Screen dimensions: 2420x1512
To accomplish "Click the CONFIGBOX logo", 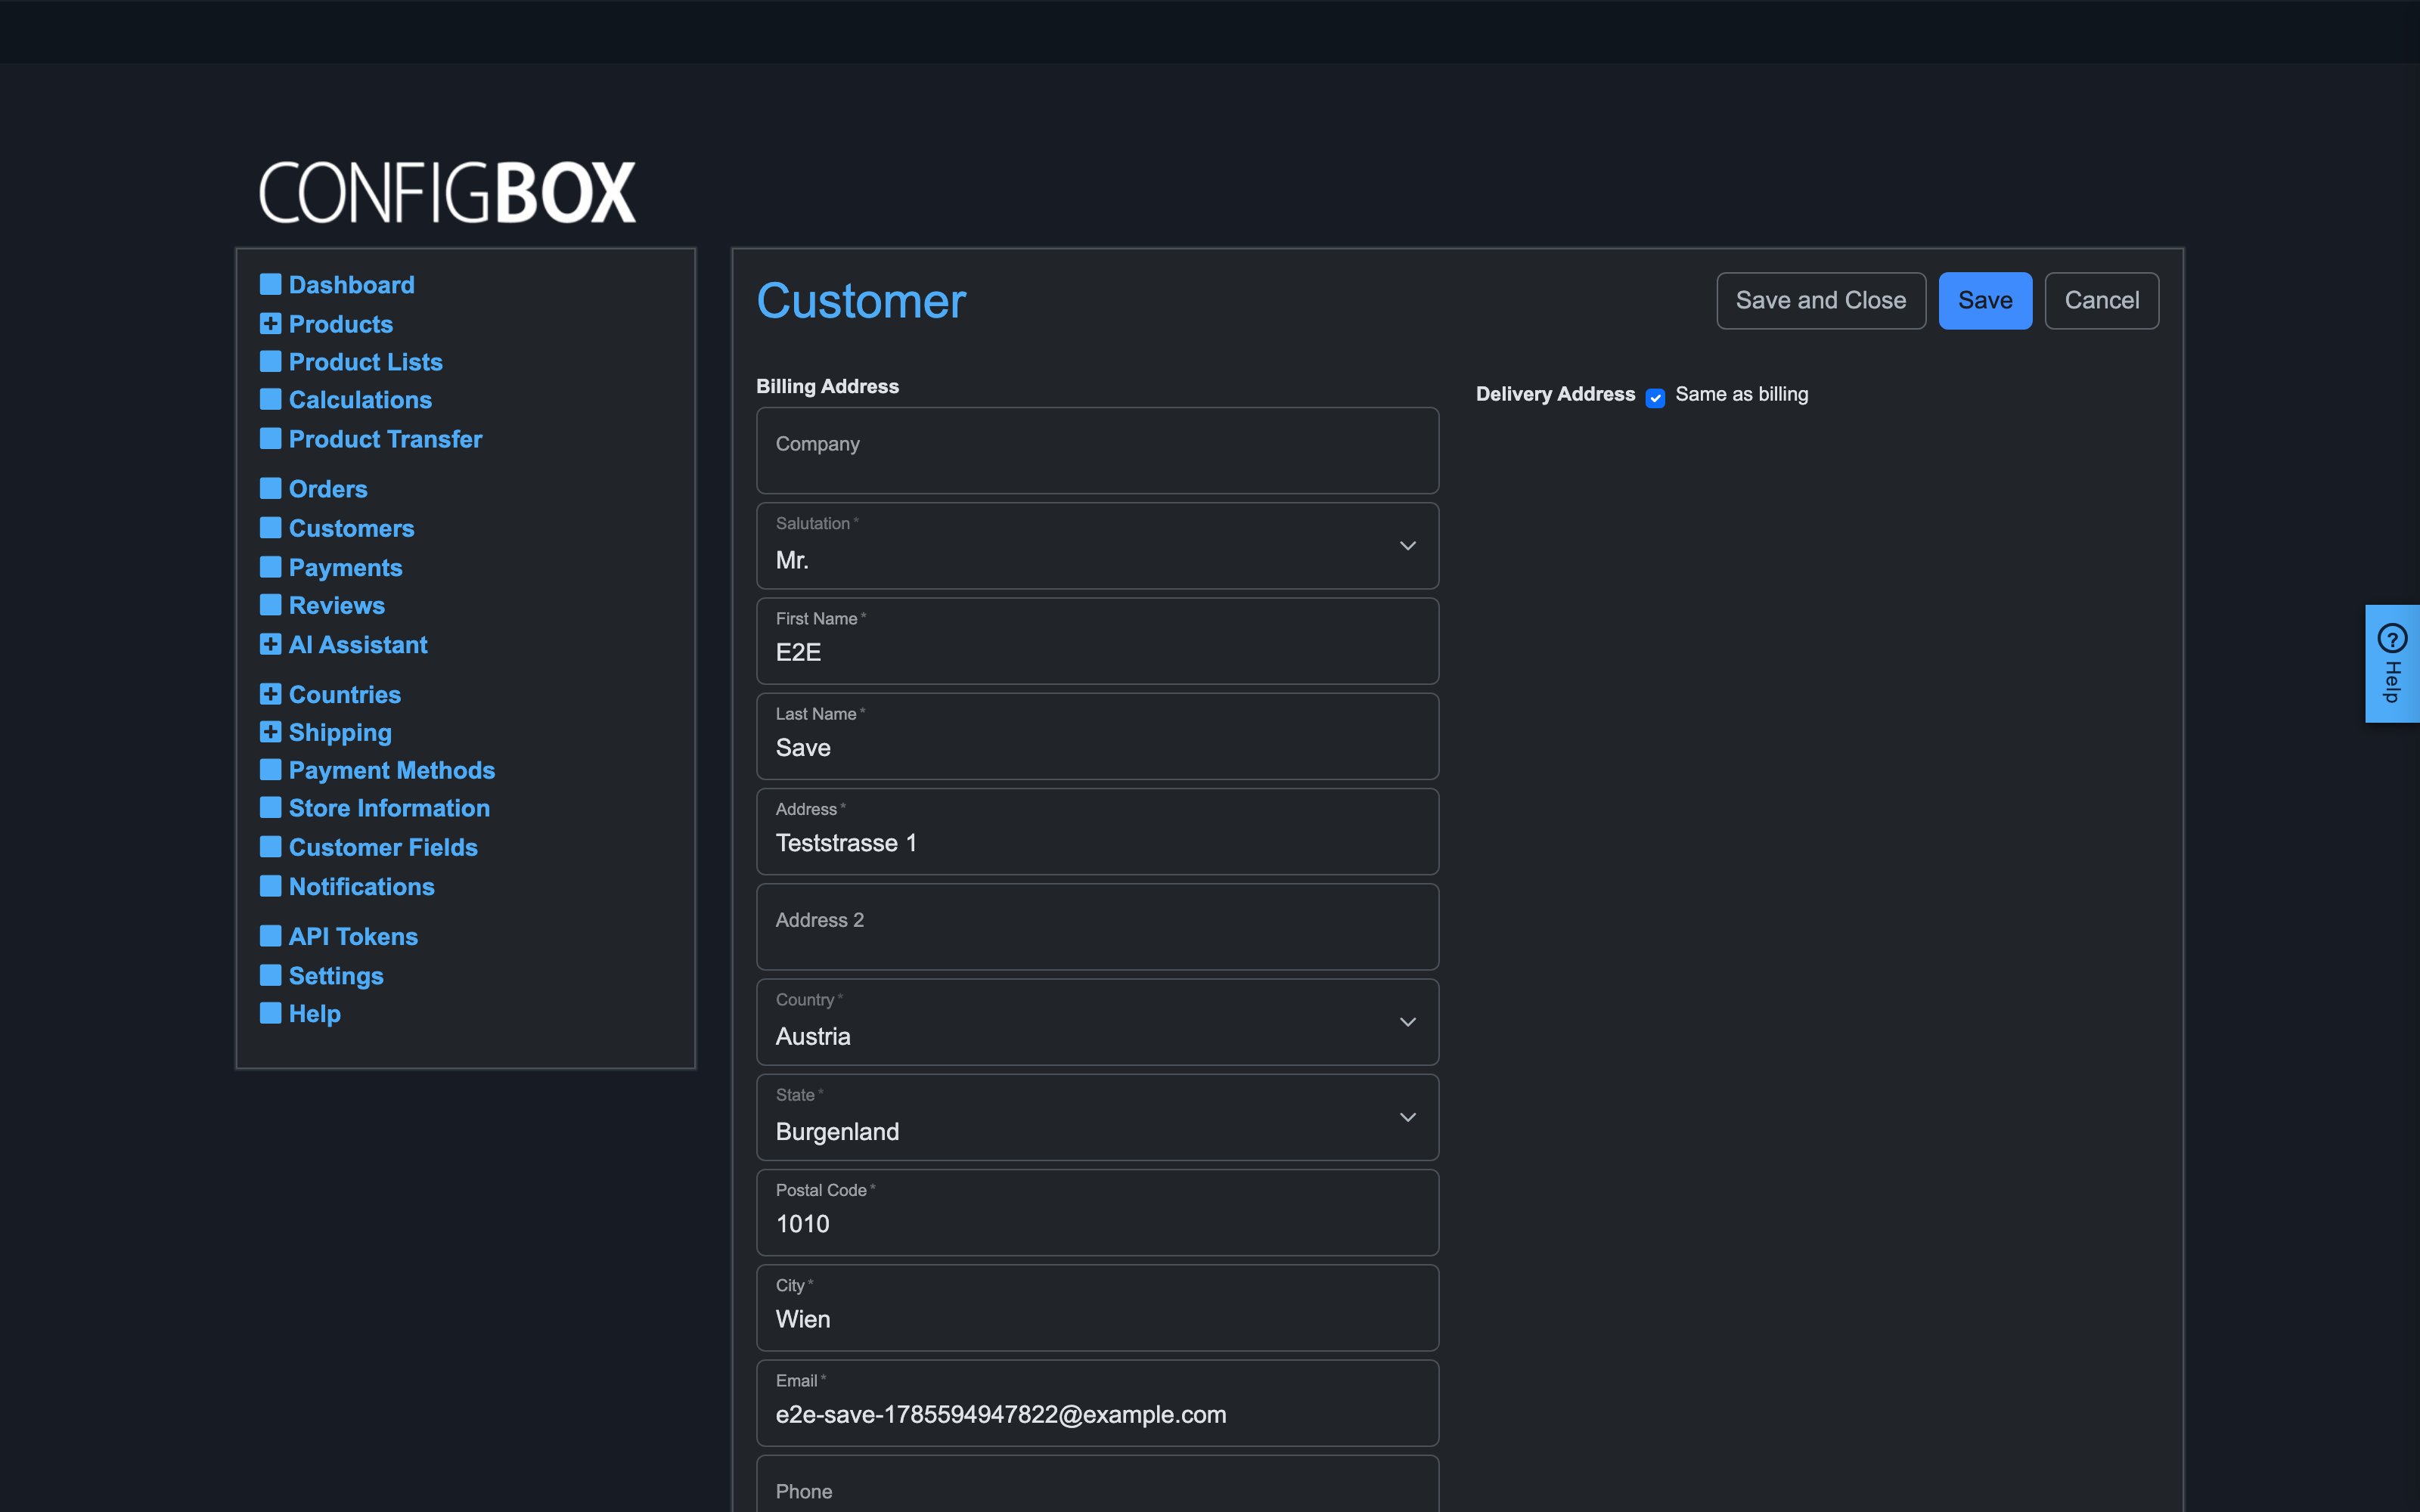I will point(447,192).
